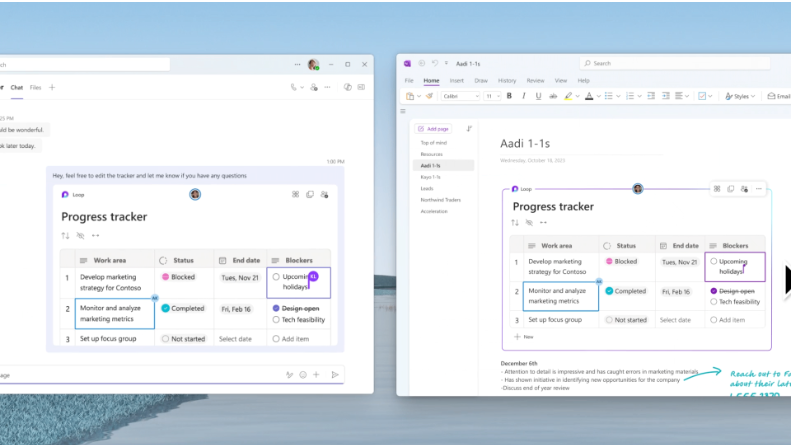This screenshot has width=791, height=445.
Task: Click the open panel icon in Teams header
Action: click(x=361, y=87)
